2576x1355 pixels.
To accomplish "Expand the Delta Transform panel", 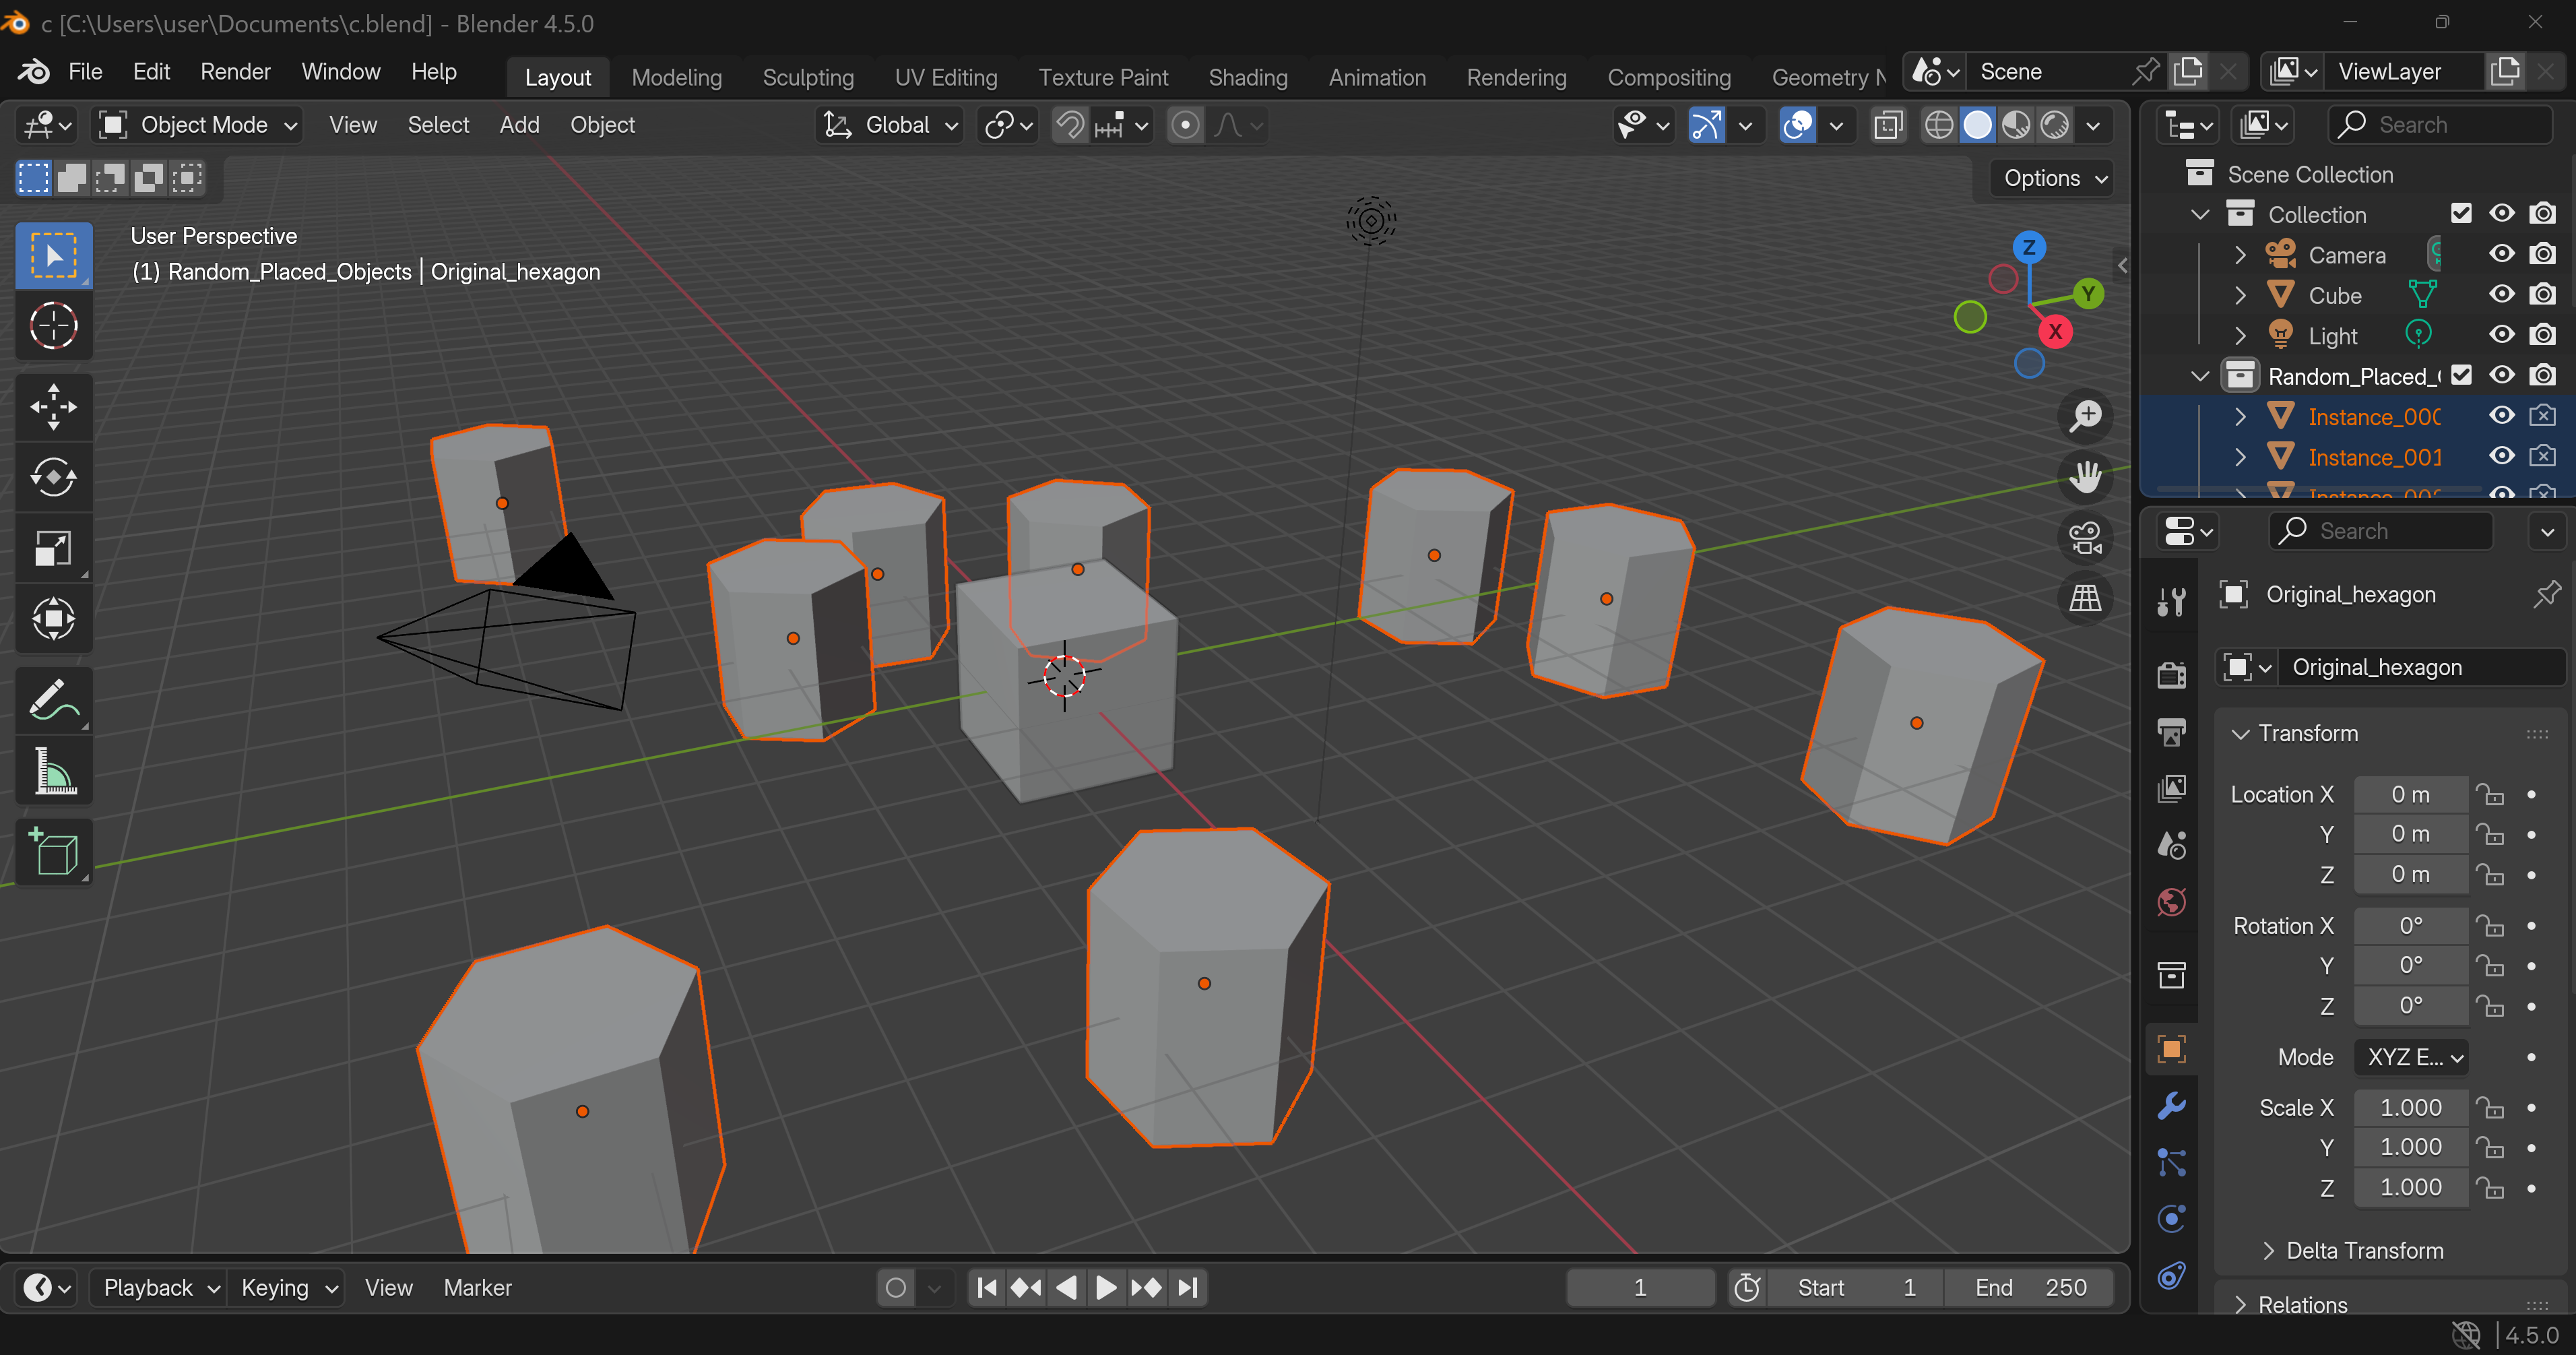I will (x=2355, y=1250).
